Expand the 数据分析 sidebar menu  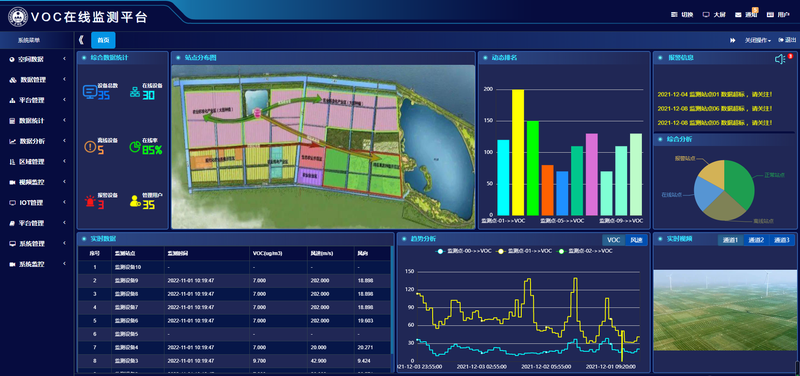coord(37,141)
